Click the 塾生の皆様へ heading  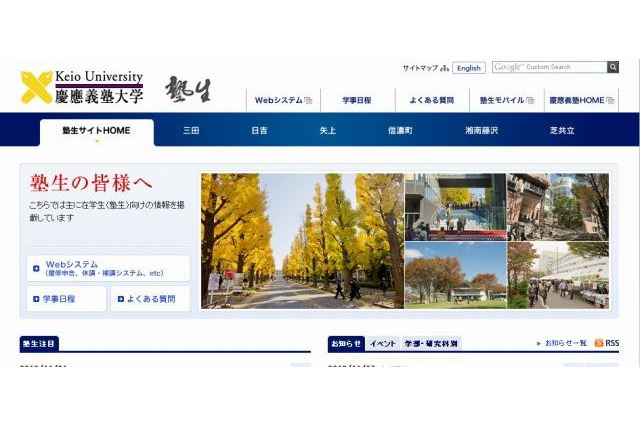(x=91, y=183)
